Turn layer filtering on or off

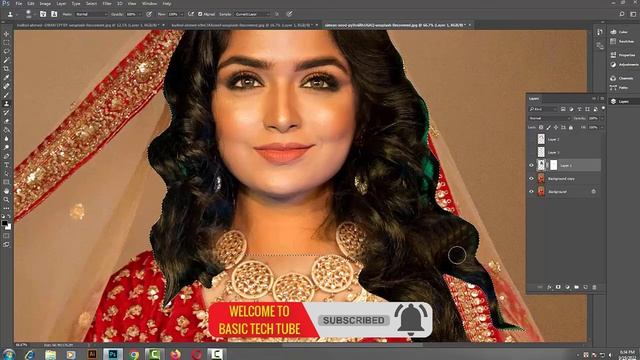click(603, 109)
